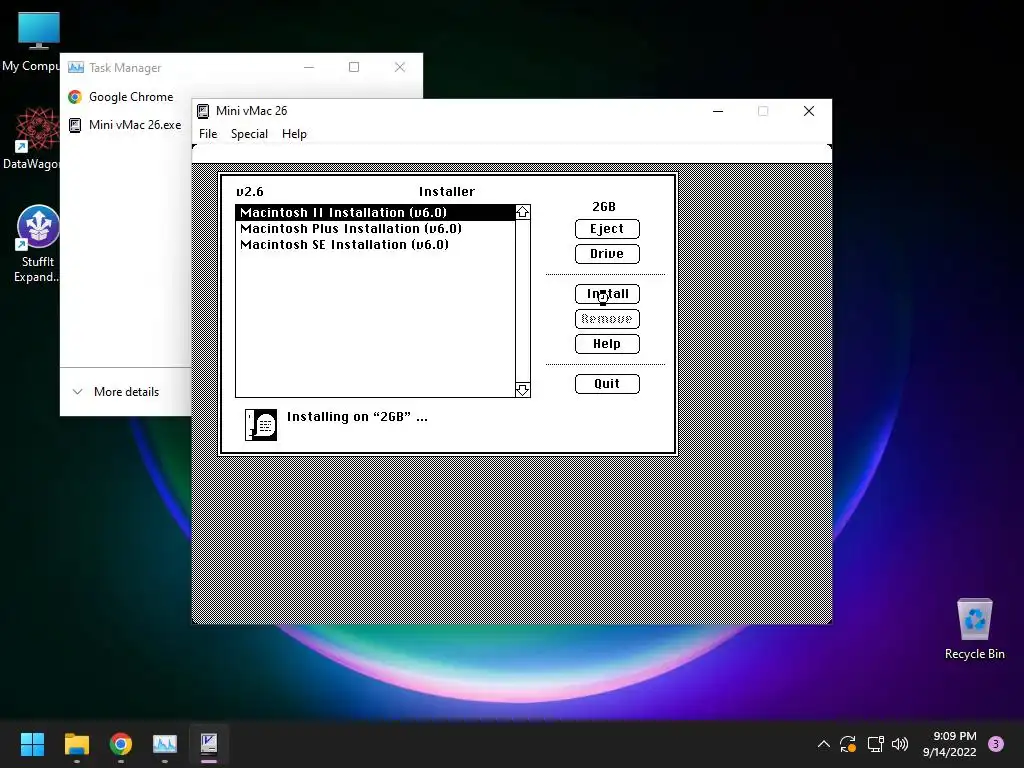Click the Task Manager title bar icon
This screenshot has height=768, width=1024.
coord(76,67)
